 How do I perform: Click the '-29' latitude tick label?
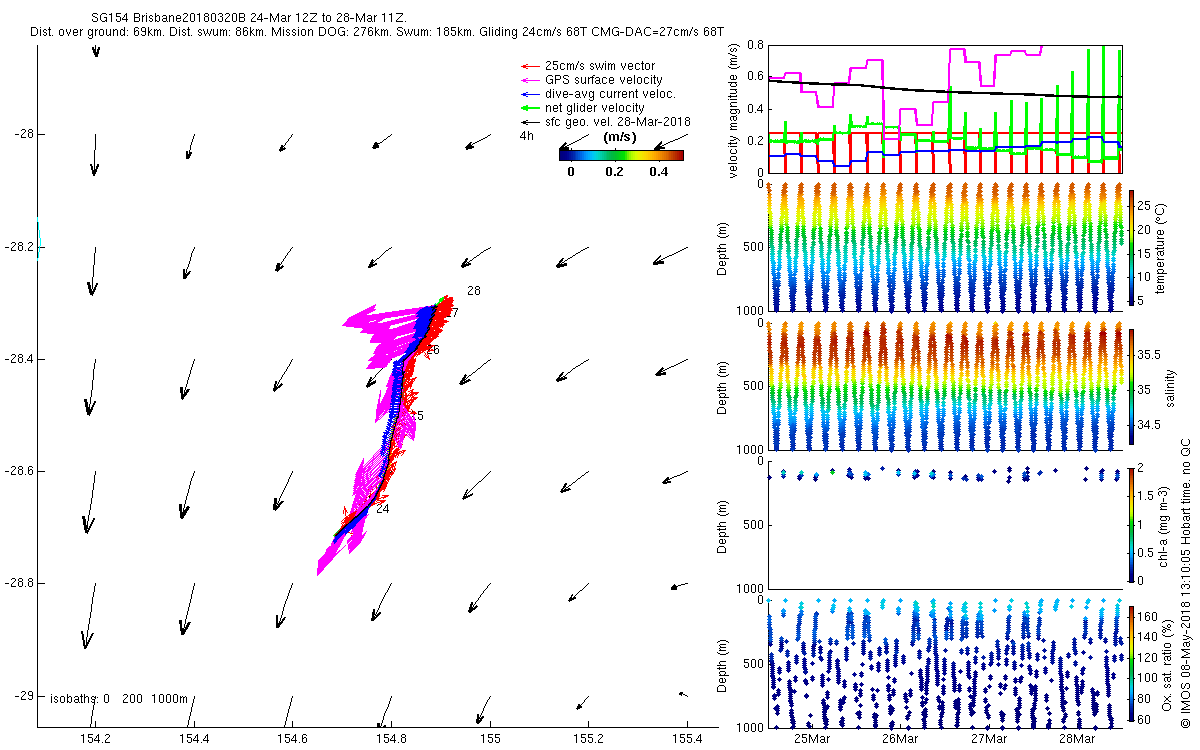(x=23, y=696)
